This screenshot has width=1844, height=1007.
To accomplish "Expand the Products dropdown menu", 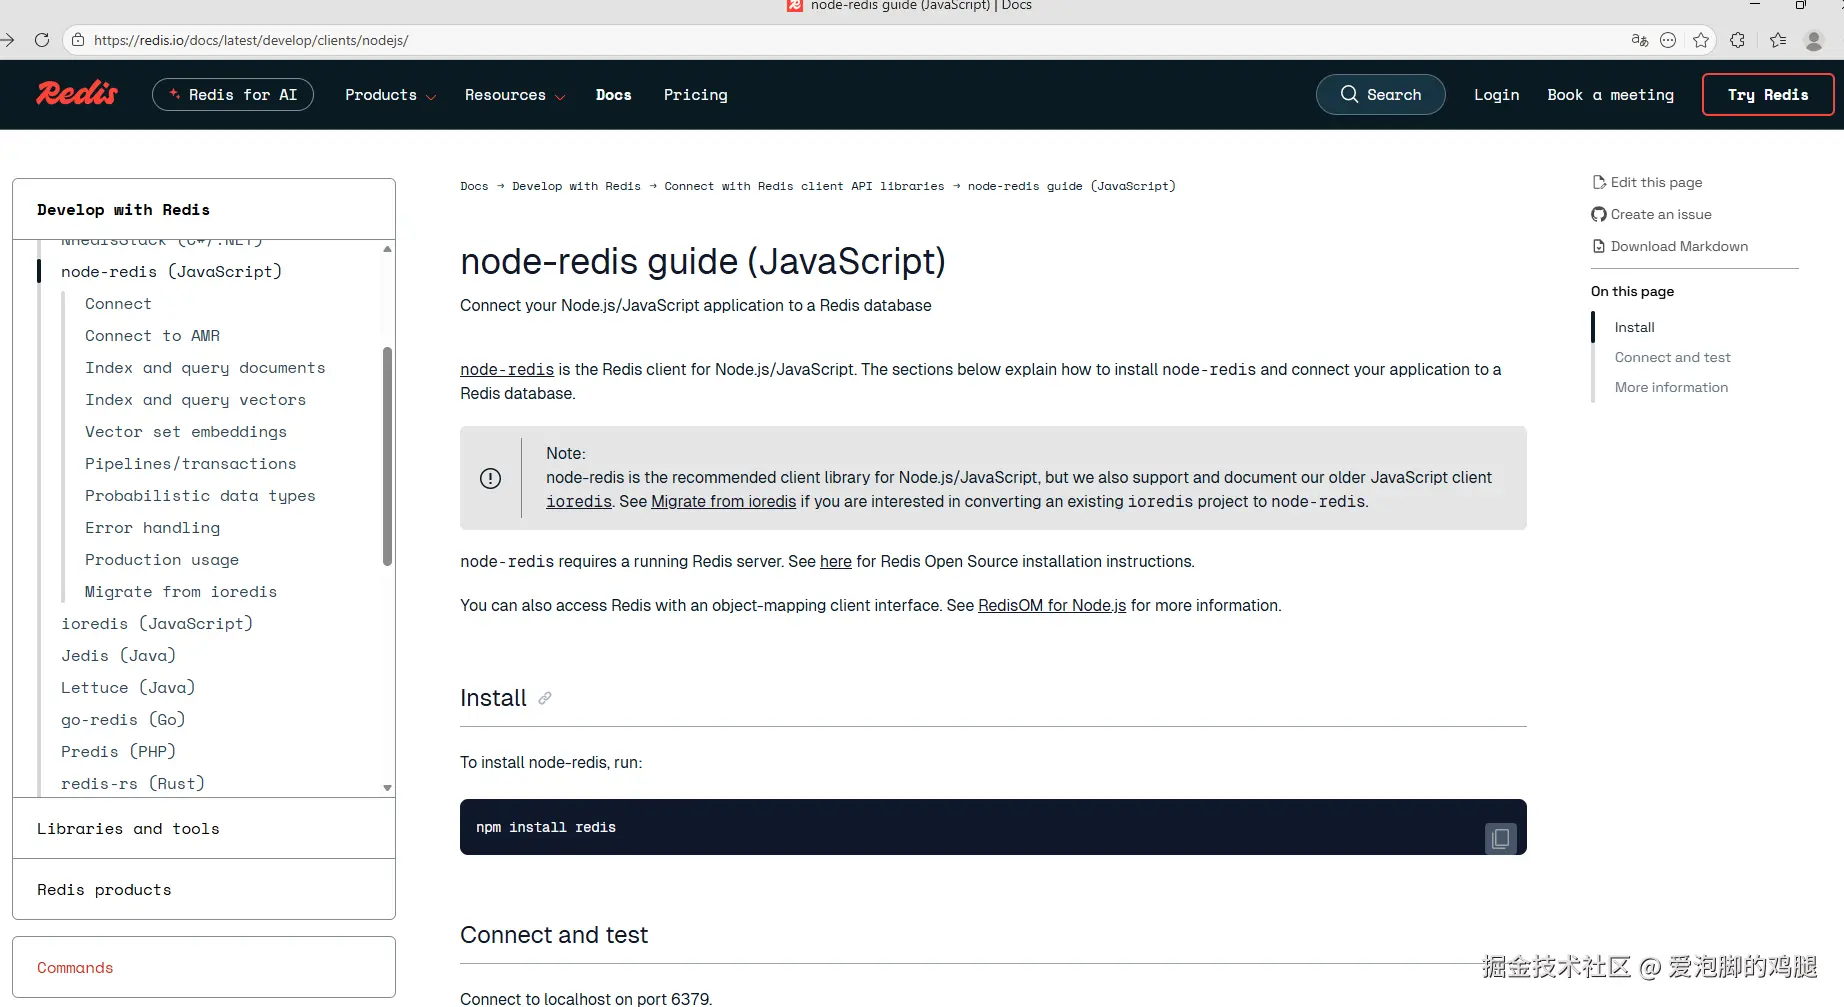I will [x=390, y=95].
